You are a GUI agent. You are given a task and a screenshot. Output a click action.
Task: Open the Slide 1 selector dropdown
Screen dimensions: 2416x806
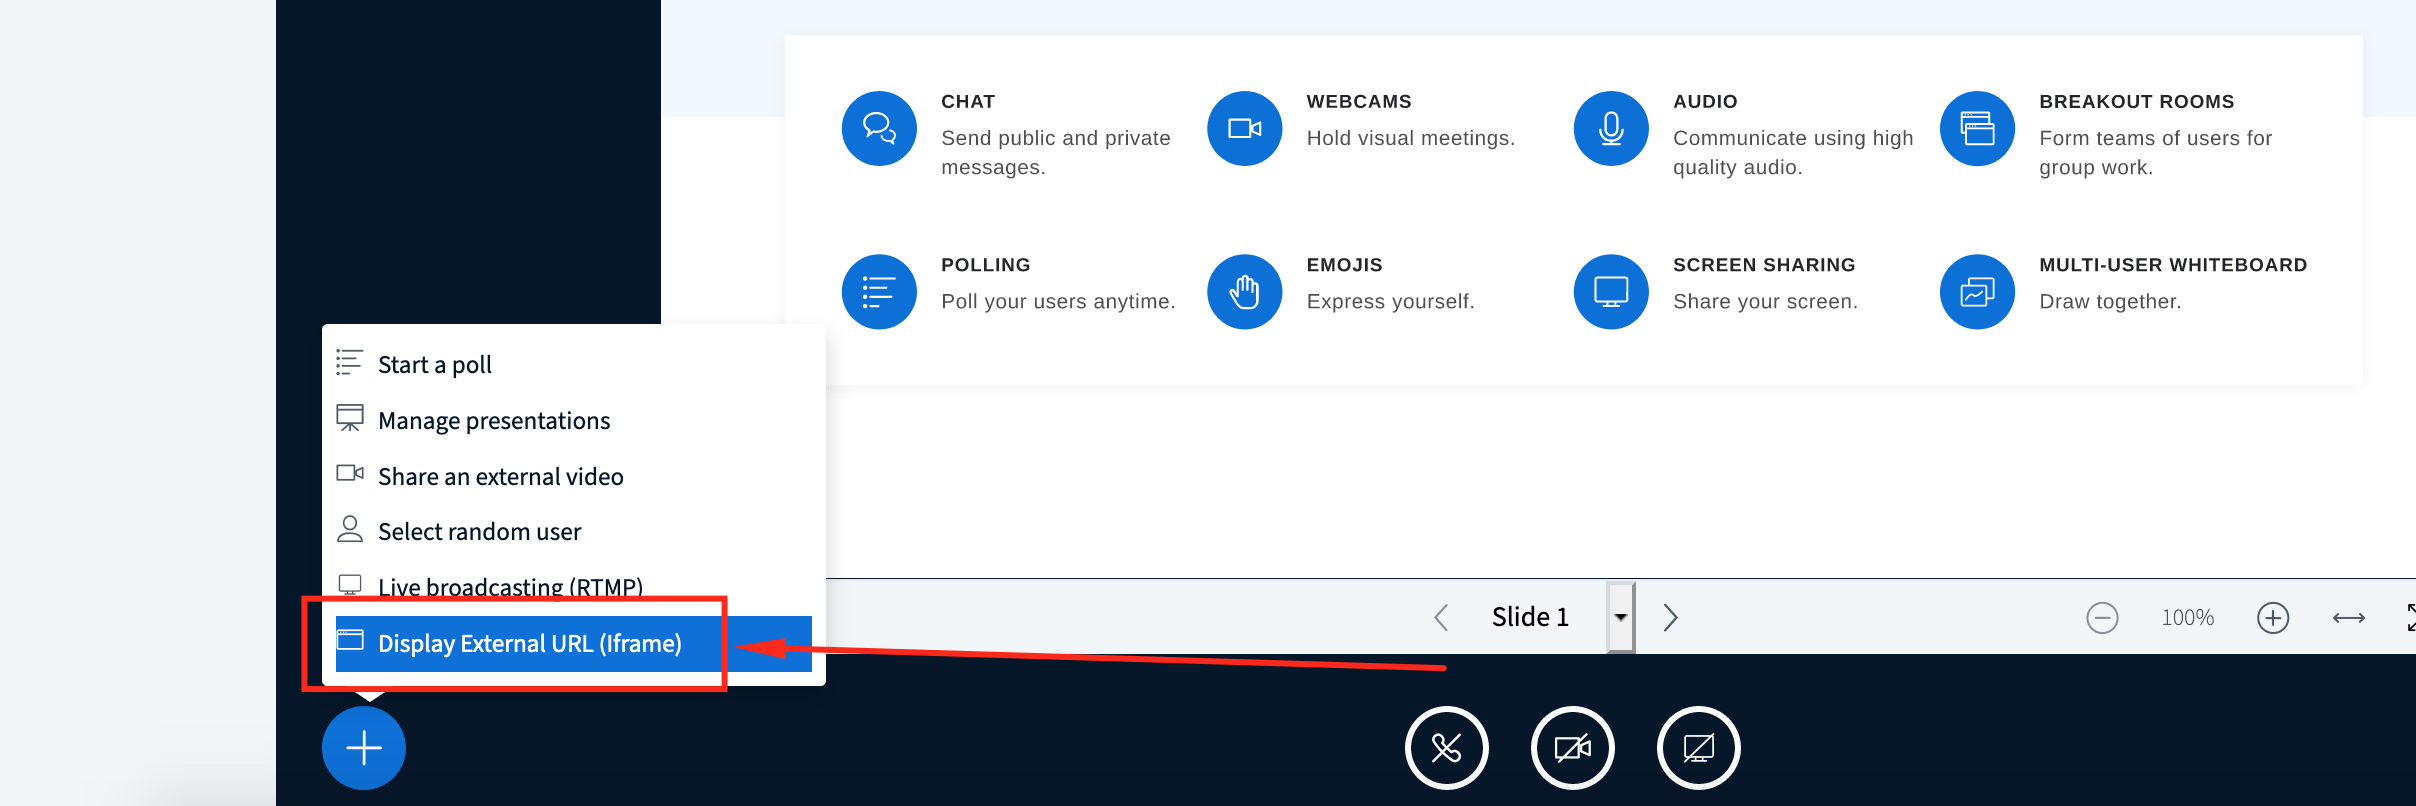coord(1620,617)
